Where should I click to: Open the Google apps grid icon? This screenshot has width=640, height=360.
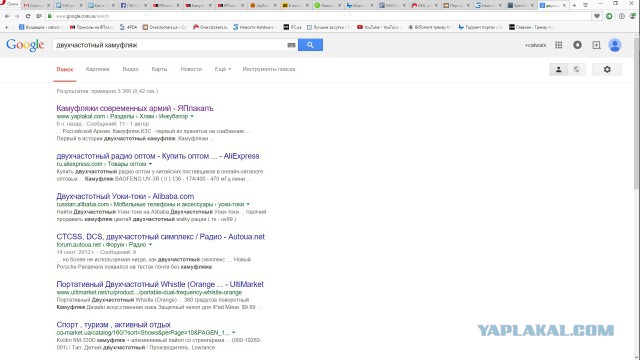coord(559,45)
